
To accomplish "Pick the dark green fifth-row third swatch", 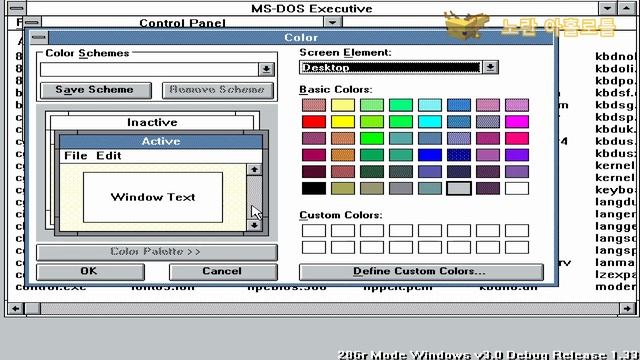I will pos(371,171).
